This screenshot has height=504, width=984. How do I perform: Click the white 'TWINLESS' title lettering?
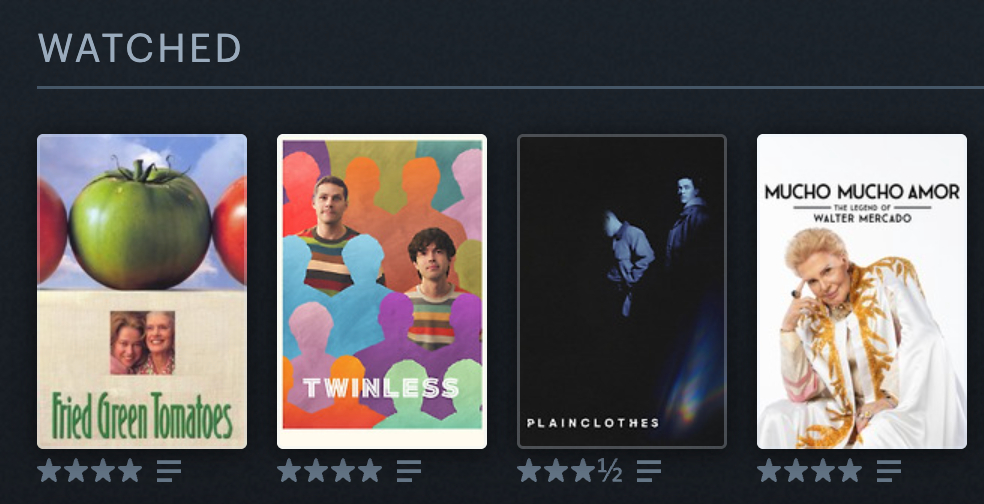tap(381, 388)
